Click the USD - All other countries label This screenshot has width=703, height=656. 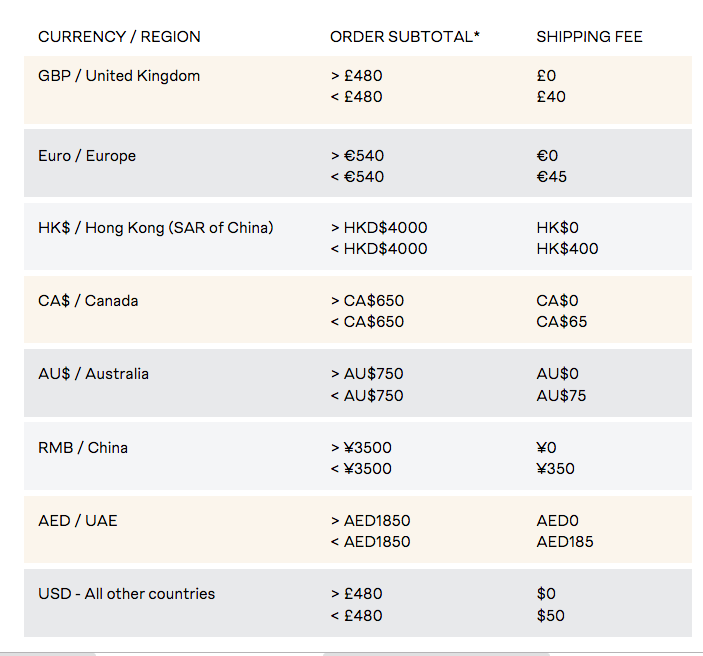(x=126, y=594)
